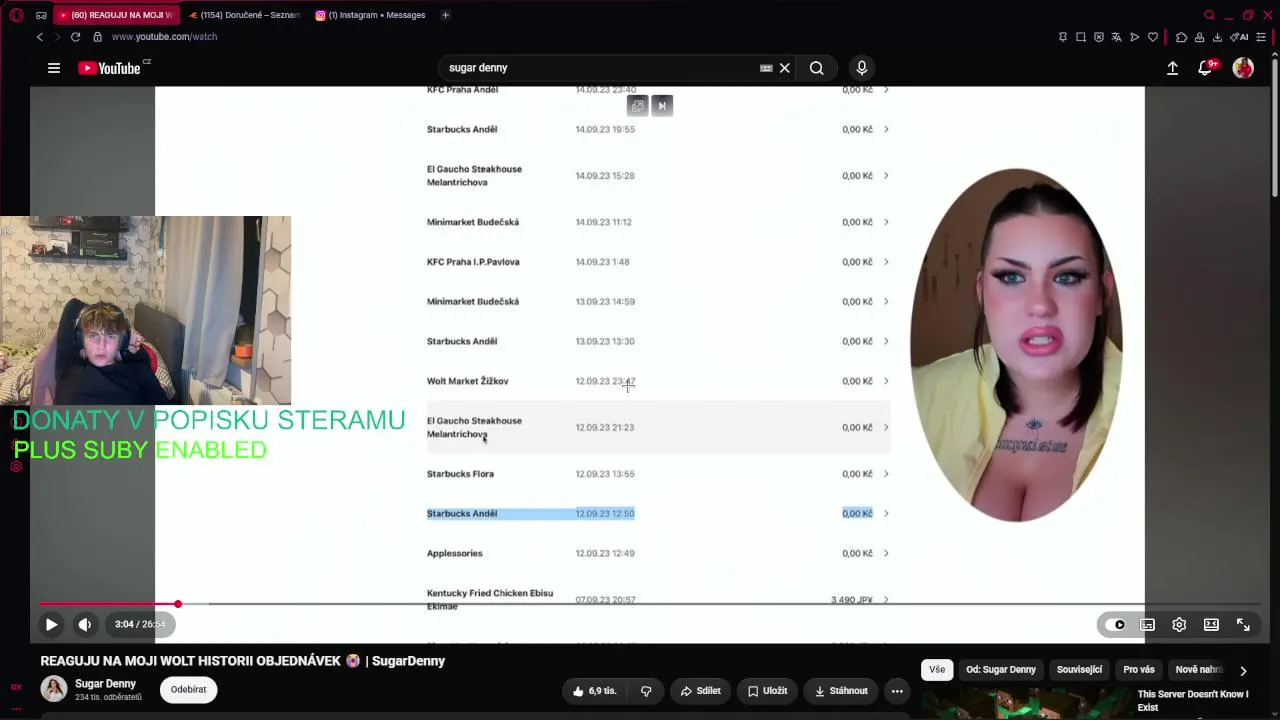Open the YouTube guide hamburger menu
Screen dimensions: 1280x720
[54, 68]
